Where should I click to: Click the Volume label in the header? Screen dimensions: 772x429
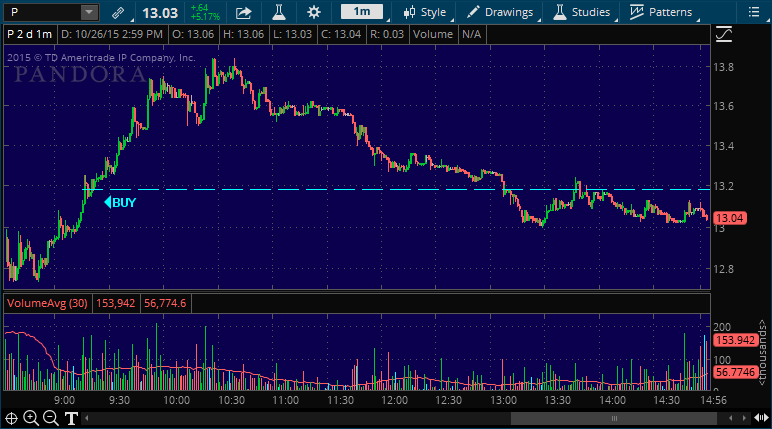pyautogui.click(x=433, y=34)
